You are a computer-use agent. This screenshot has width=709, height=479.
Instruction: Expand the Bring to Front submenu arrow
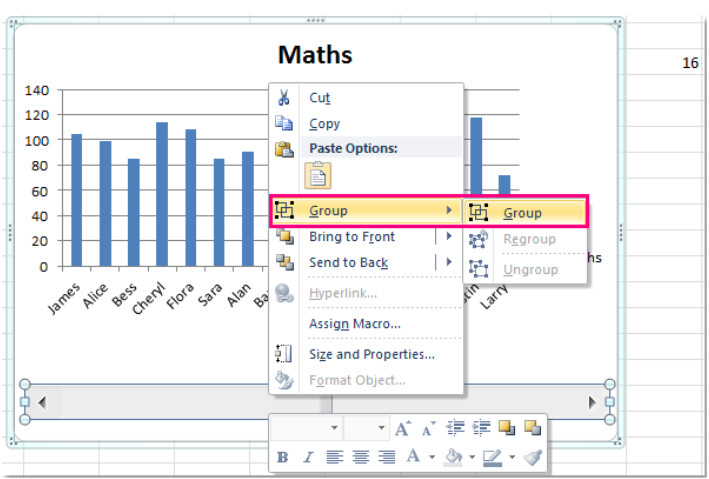(x=449, y=236)
